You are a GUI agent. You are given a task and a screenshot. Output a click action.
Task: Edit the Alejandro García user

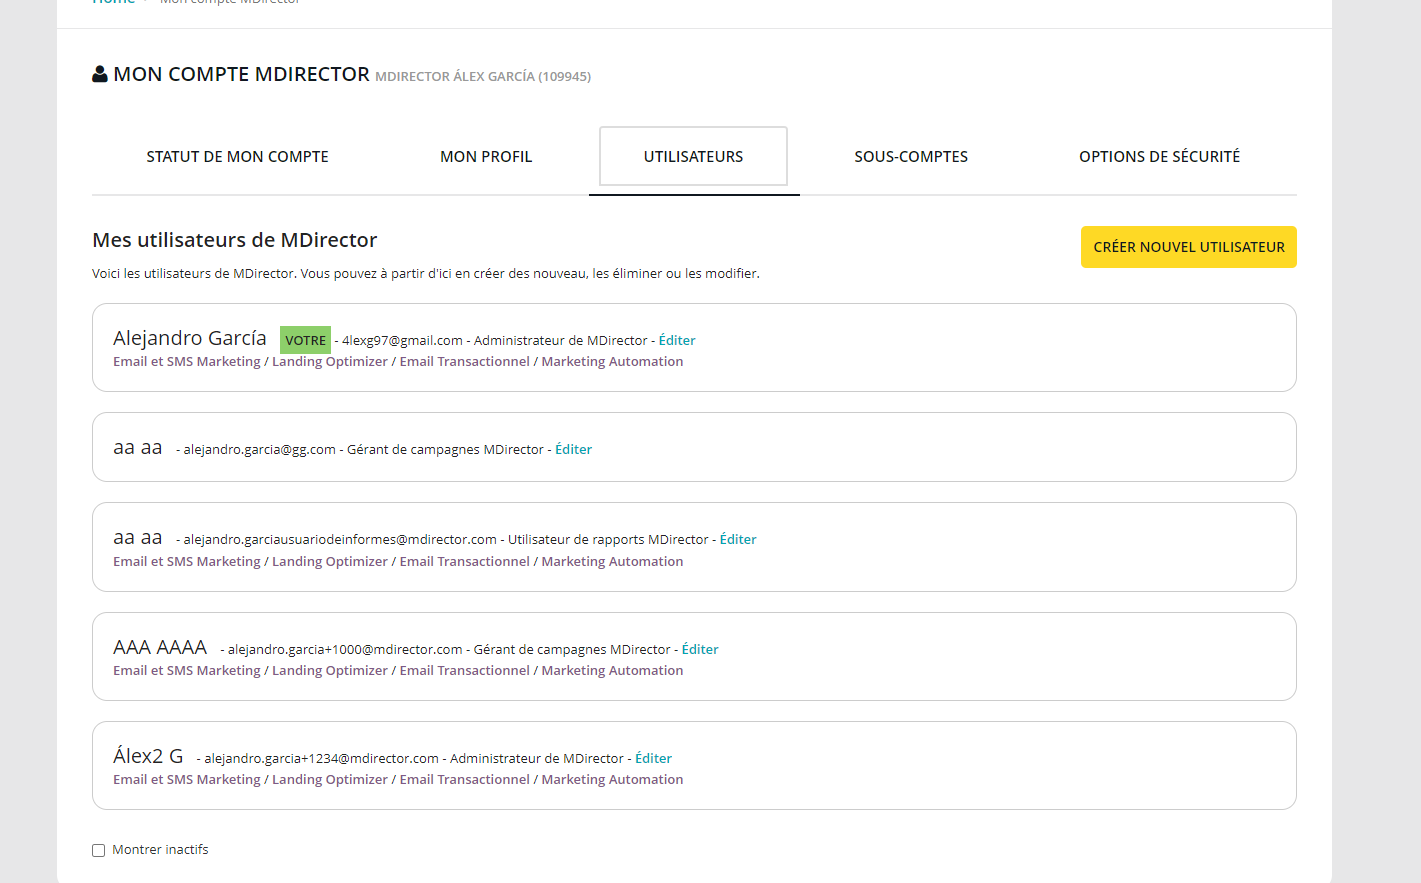coord(677,341)
